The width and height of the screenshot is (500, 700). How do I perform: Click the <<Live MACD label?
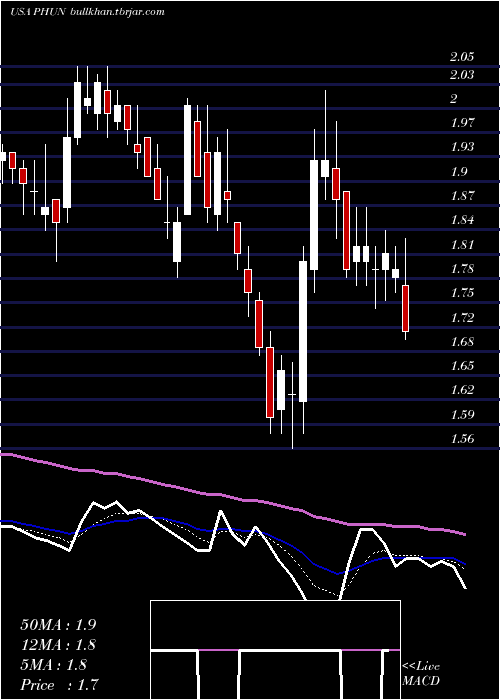[x=421, y=674]
